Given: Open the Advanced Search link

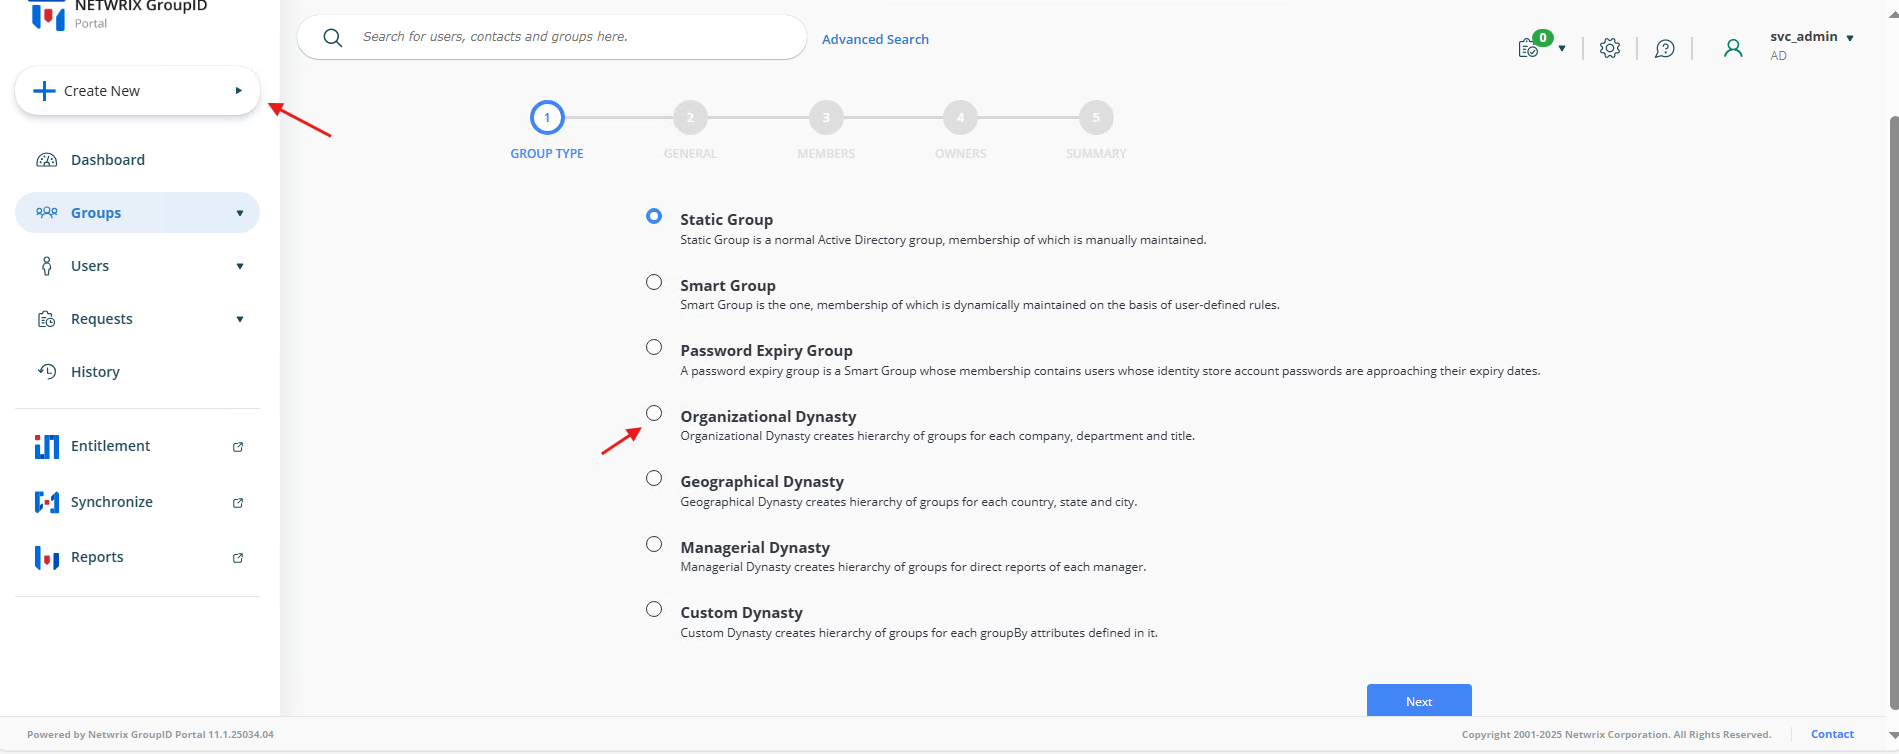Looking at the screenshot, I should click(x=875, y=39).
